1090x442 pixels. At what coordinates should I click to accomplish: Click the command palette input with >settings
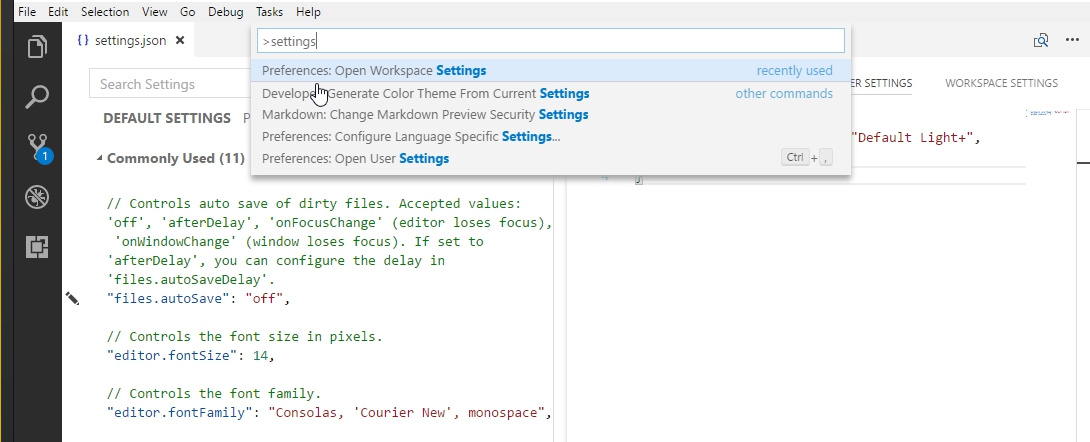551,41
